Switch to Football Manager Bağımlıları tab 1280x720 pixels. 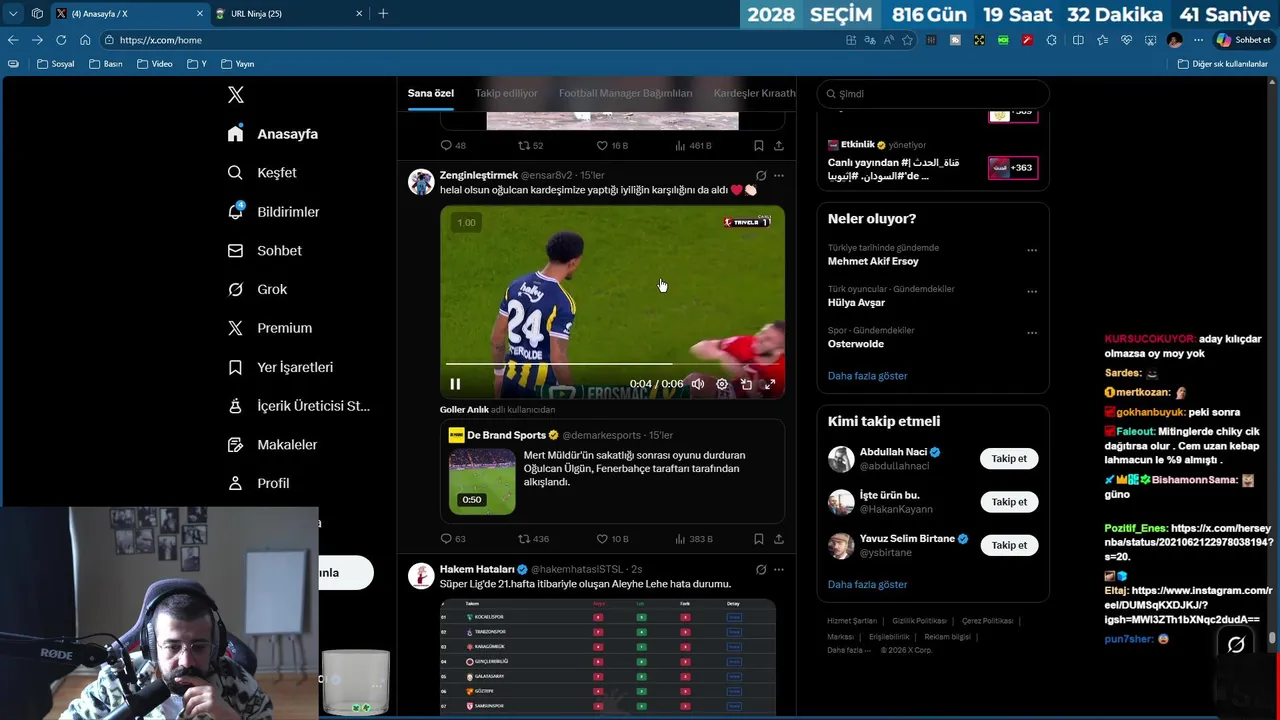[625, 93]
